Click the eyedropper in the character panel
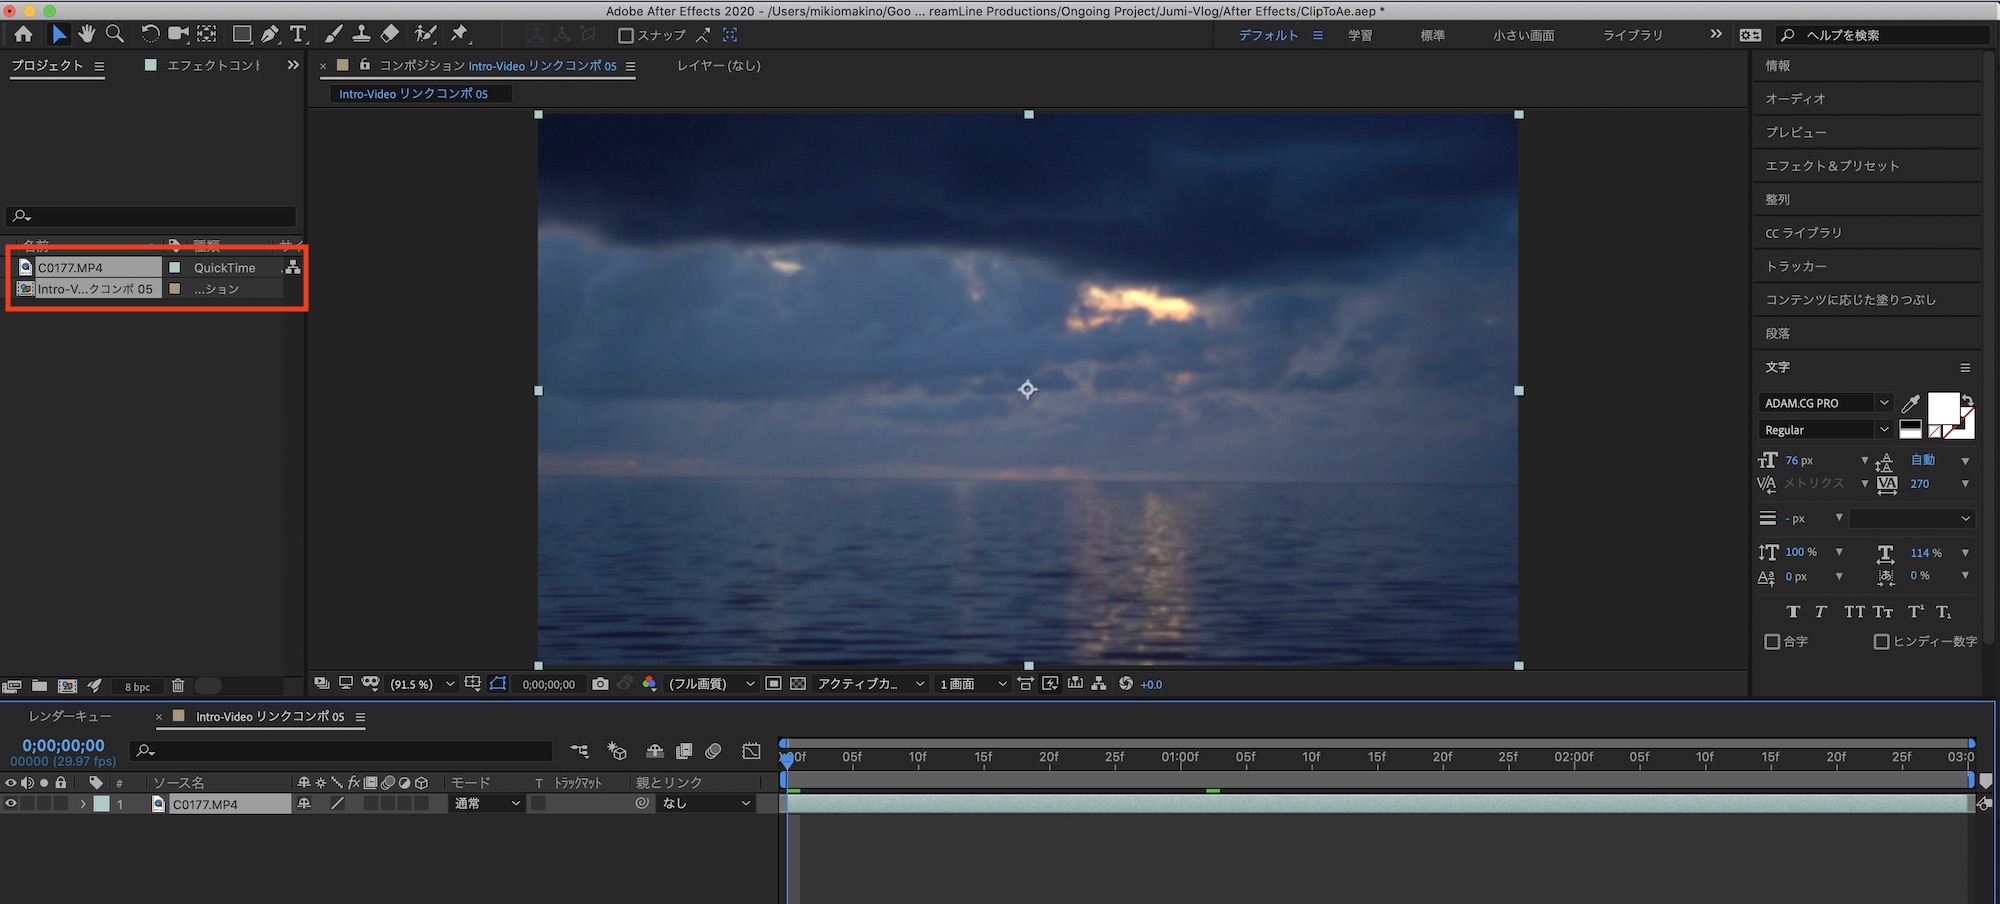The width and height of the screenshot is (2000, 904). 1910,403
